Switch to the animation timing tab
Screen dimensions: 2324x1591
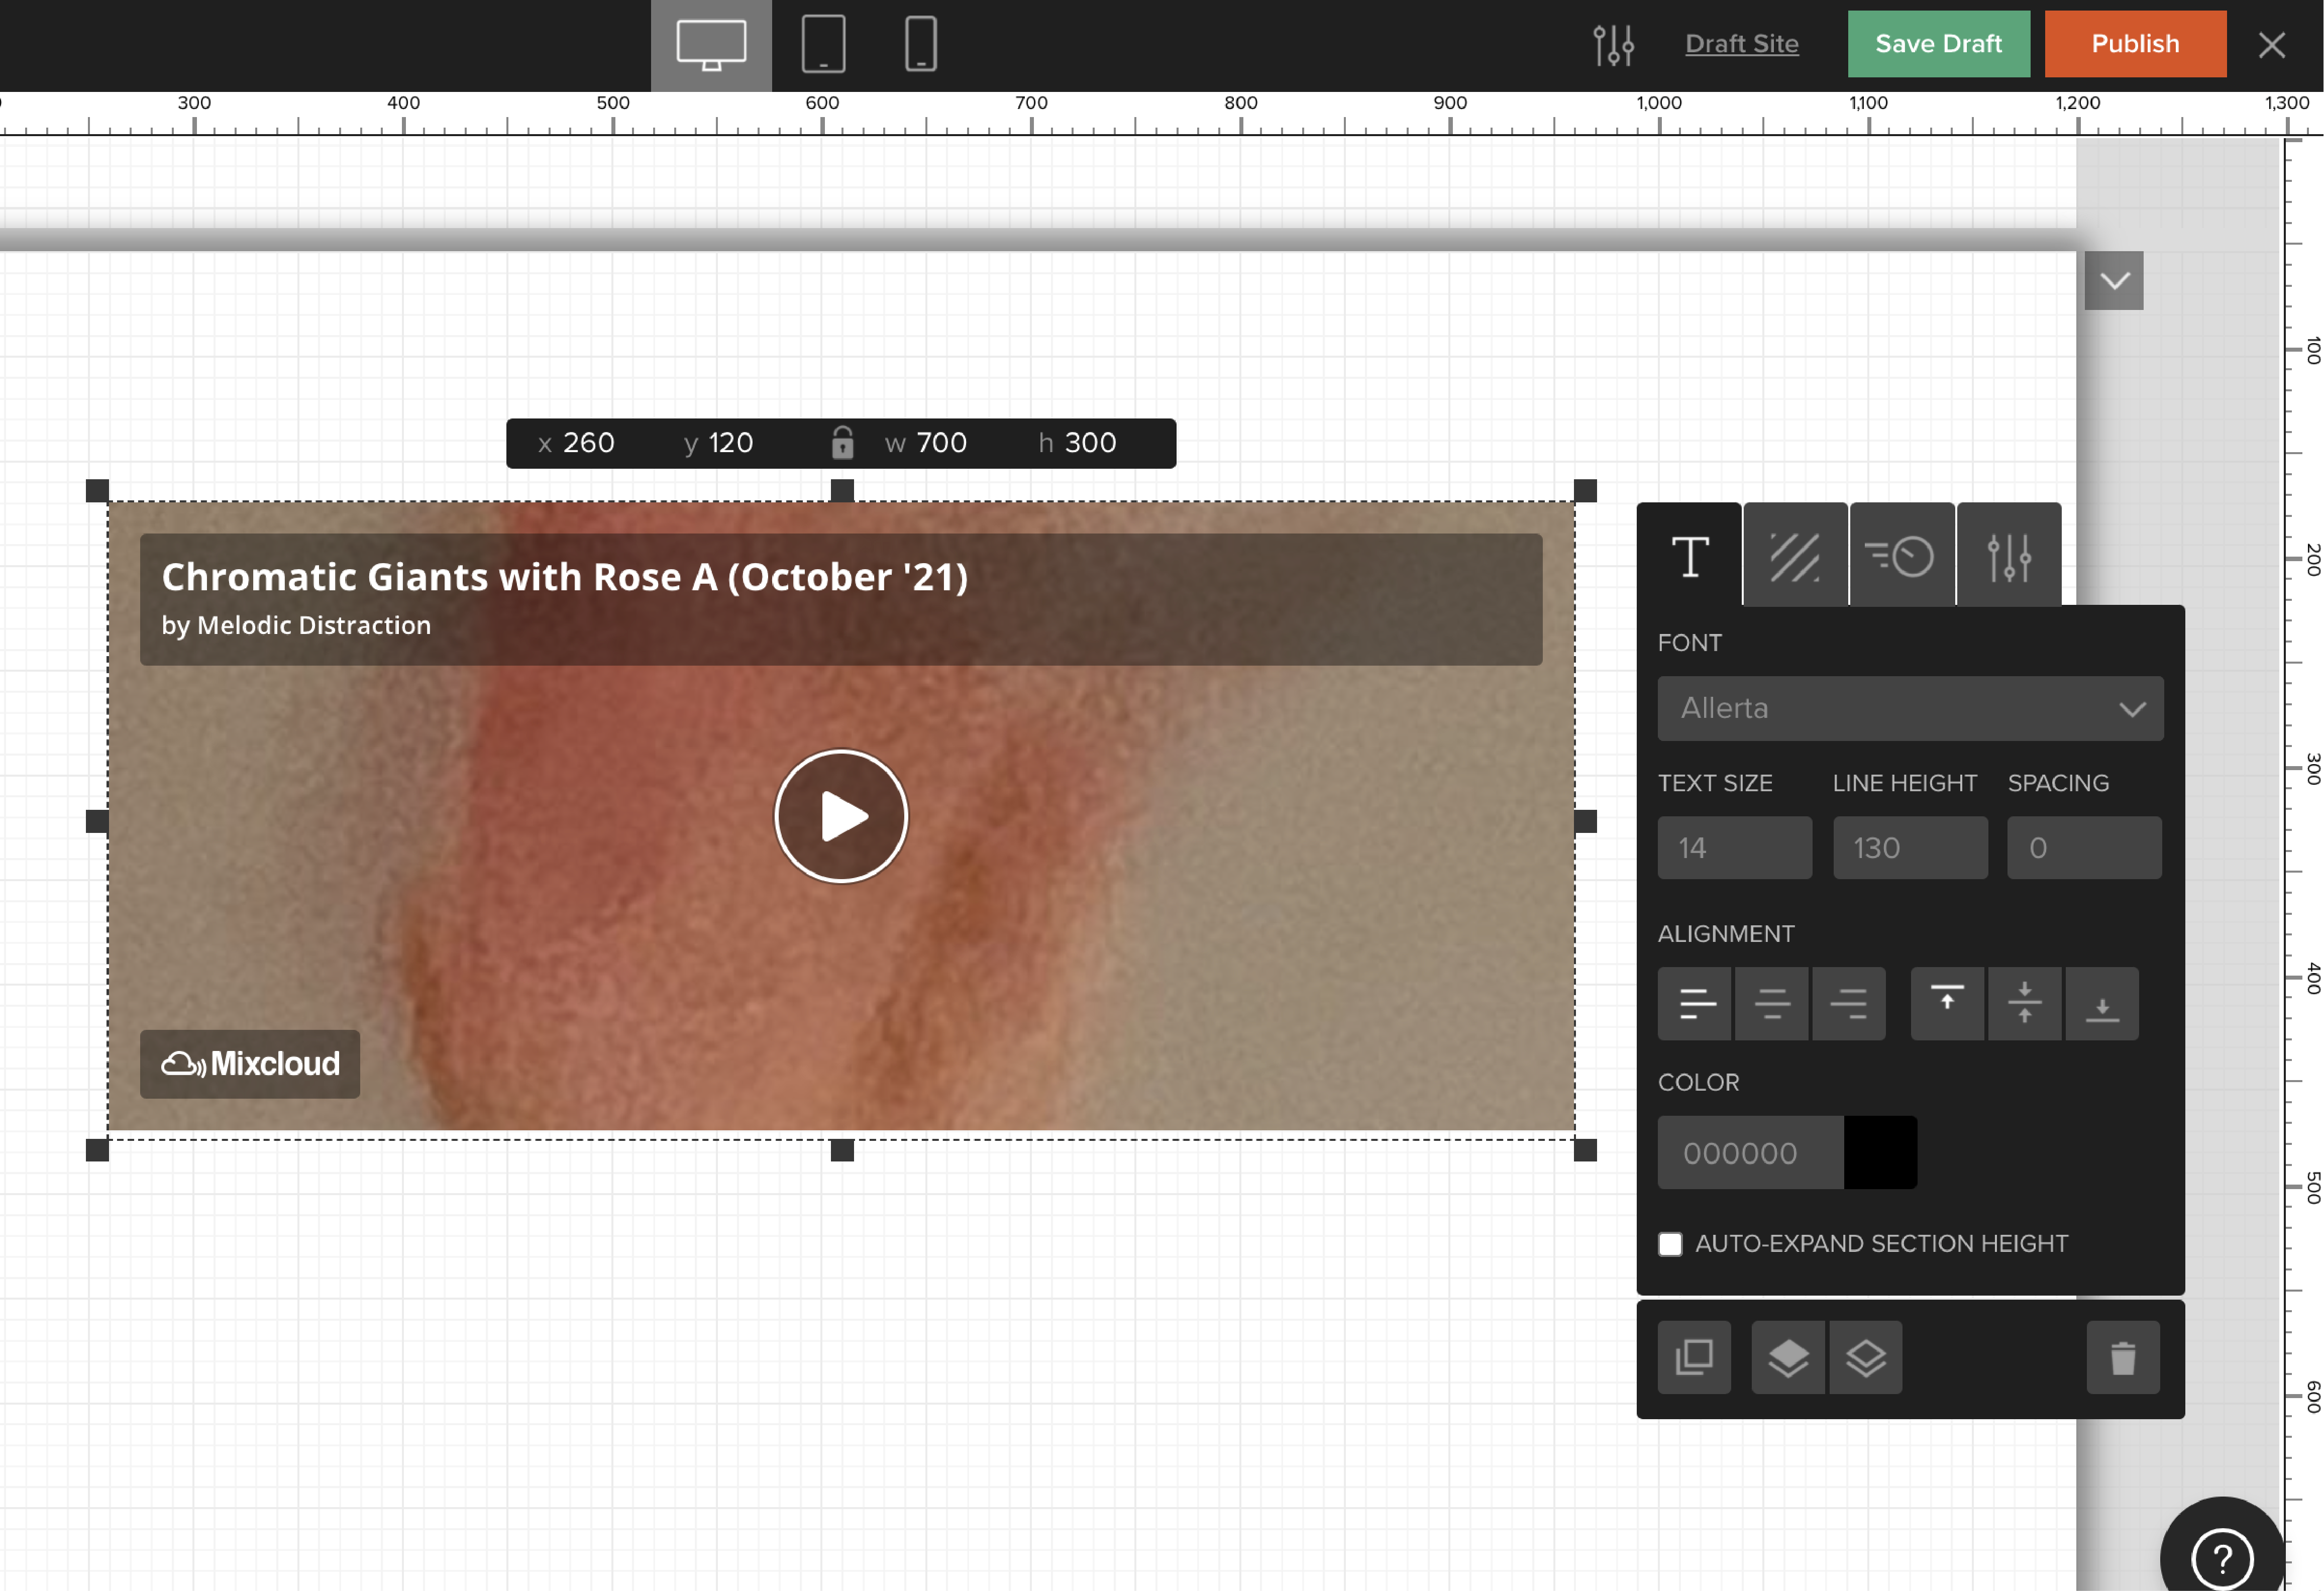click(x=1901, y=556)
